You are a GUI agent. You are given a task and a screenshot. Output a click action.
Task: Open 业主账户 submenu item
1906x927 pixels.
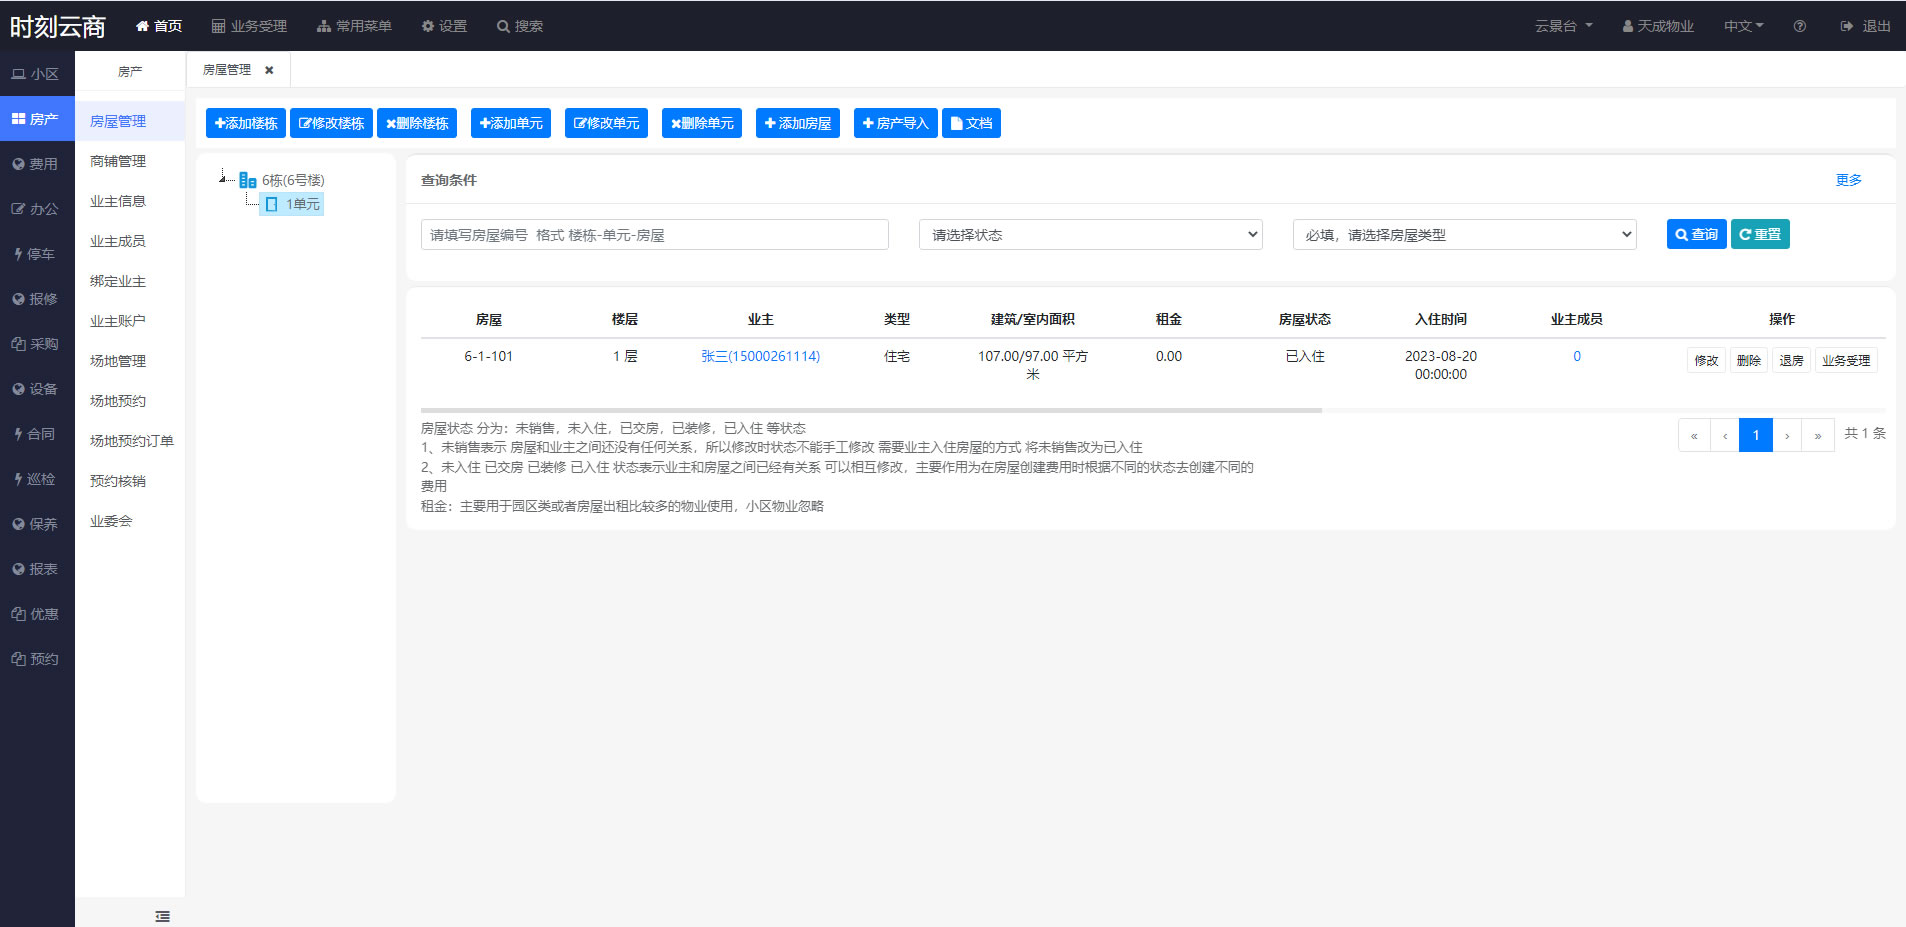click(x=130, y=321)
